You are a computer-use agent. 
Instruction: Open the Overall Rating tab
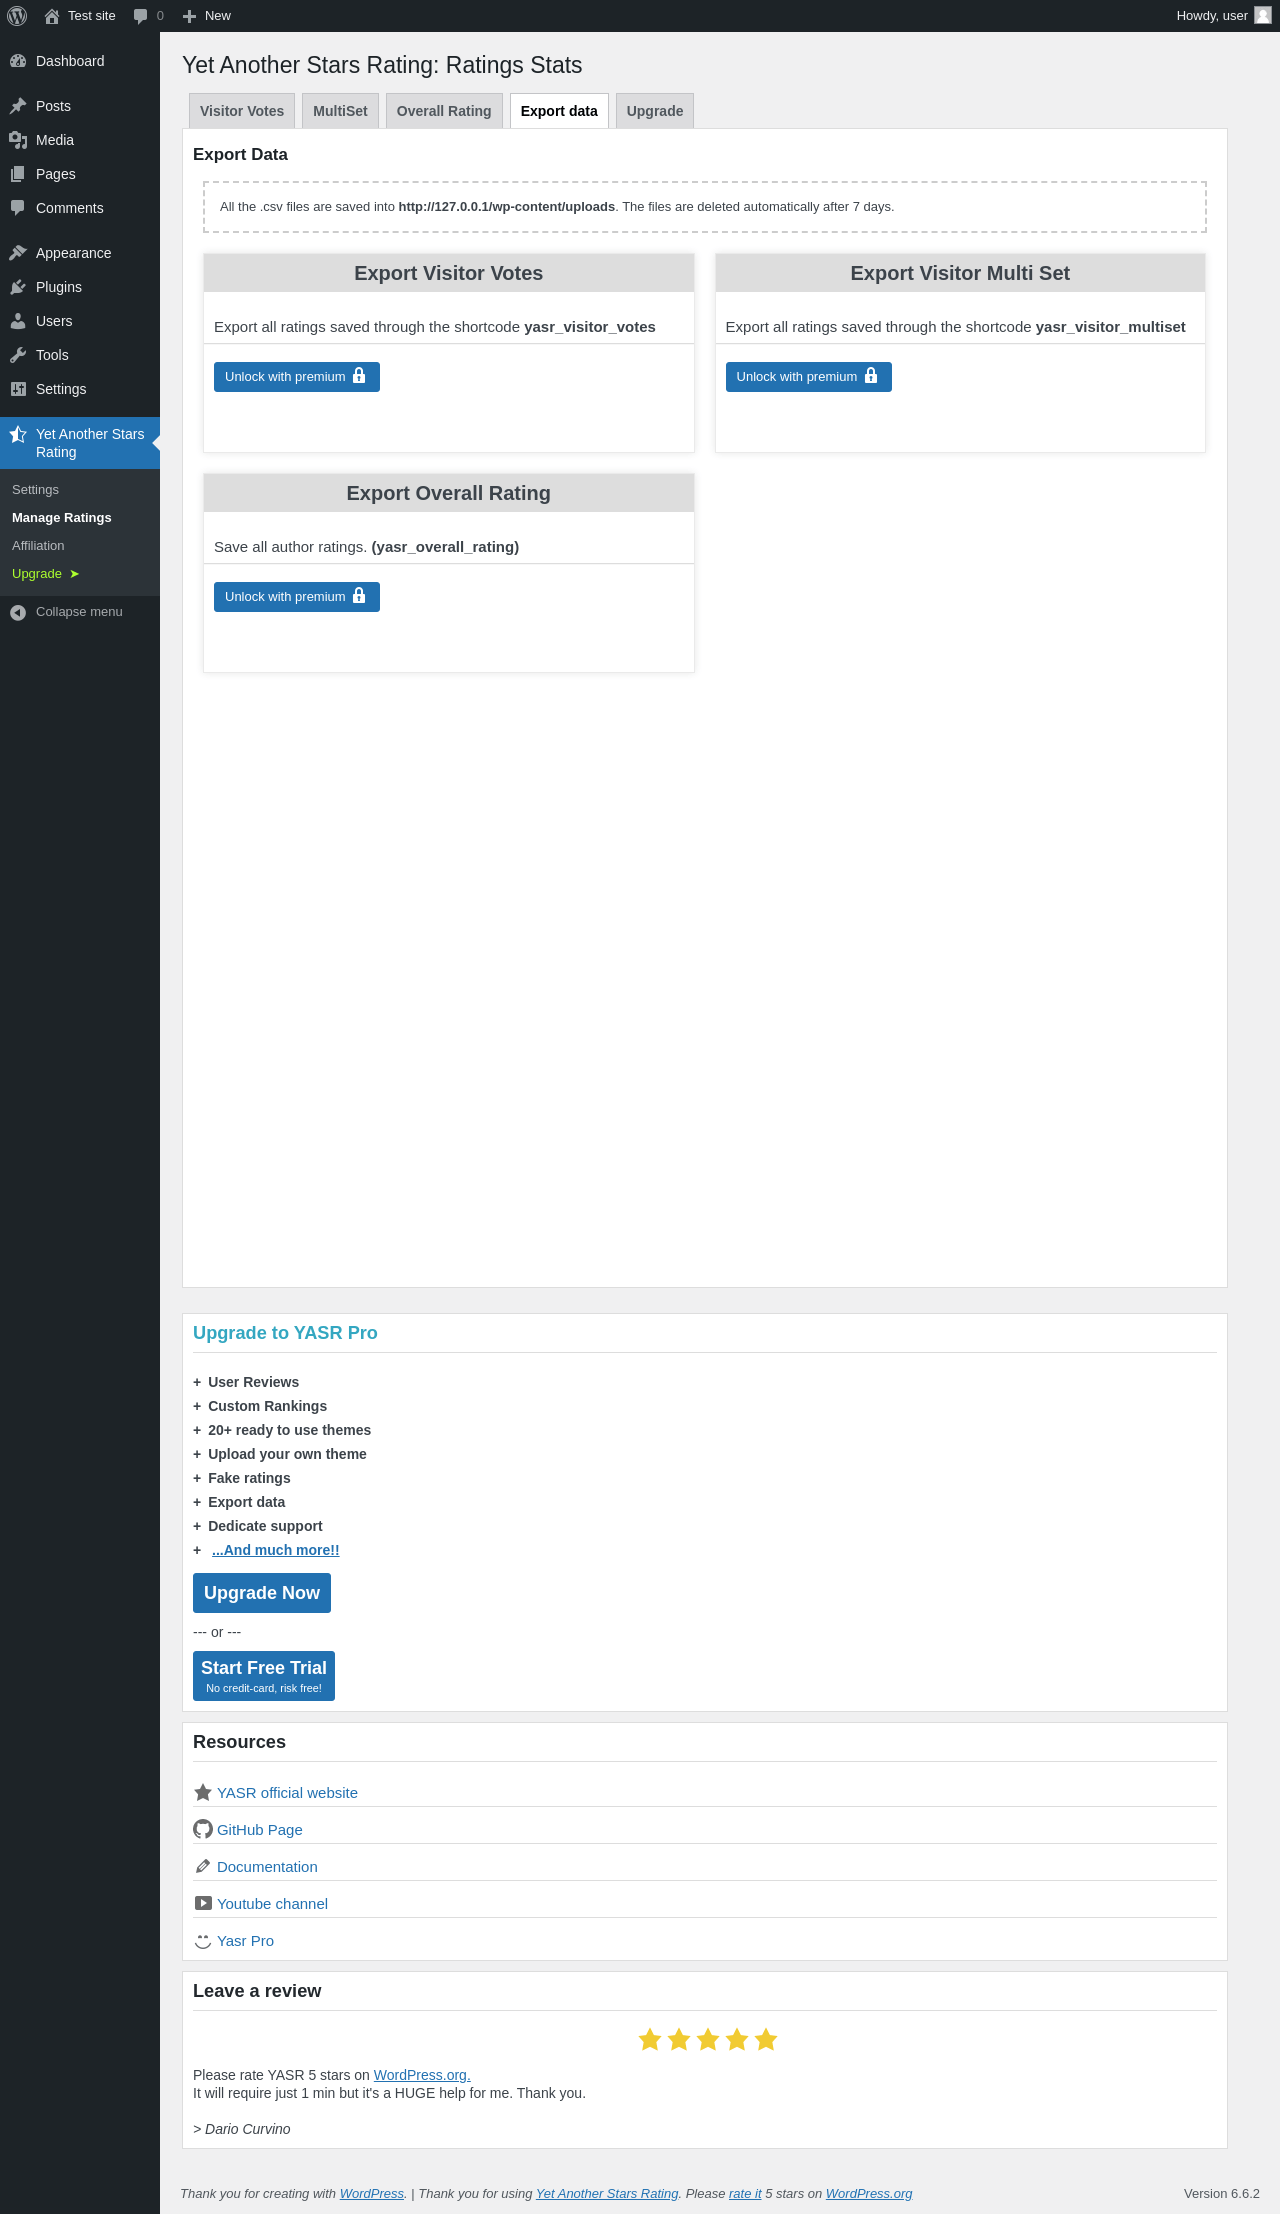(x=444, y=111)
